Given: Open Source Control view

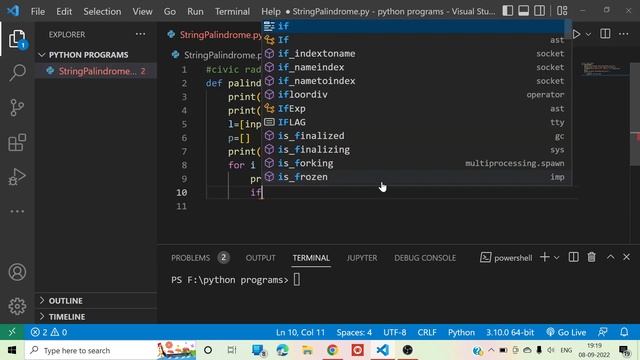Looking at the screenshot, I should [x=17, y=108].
